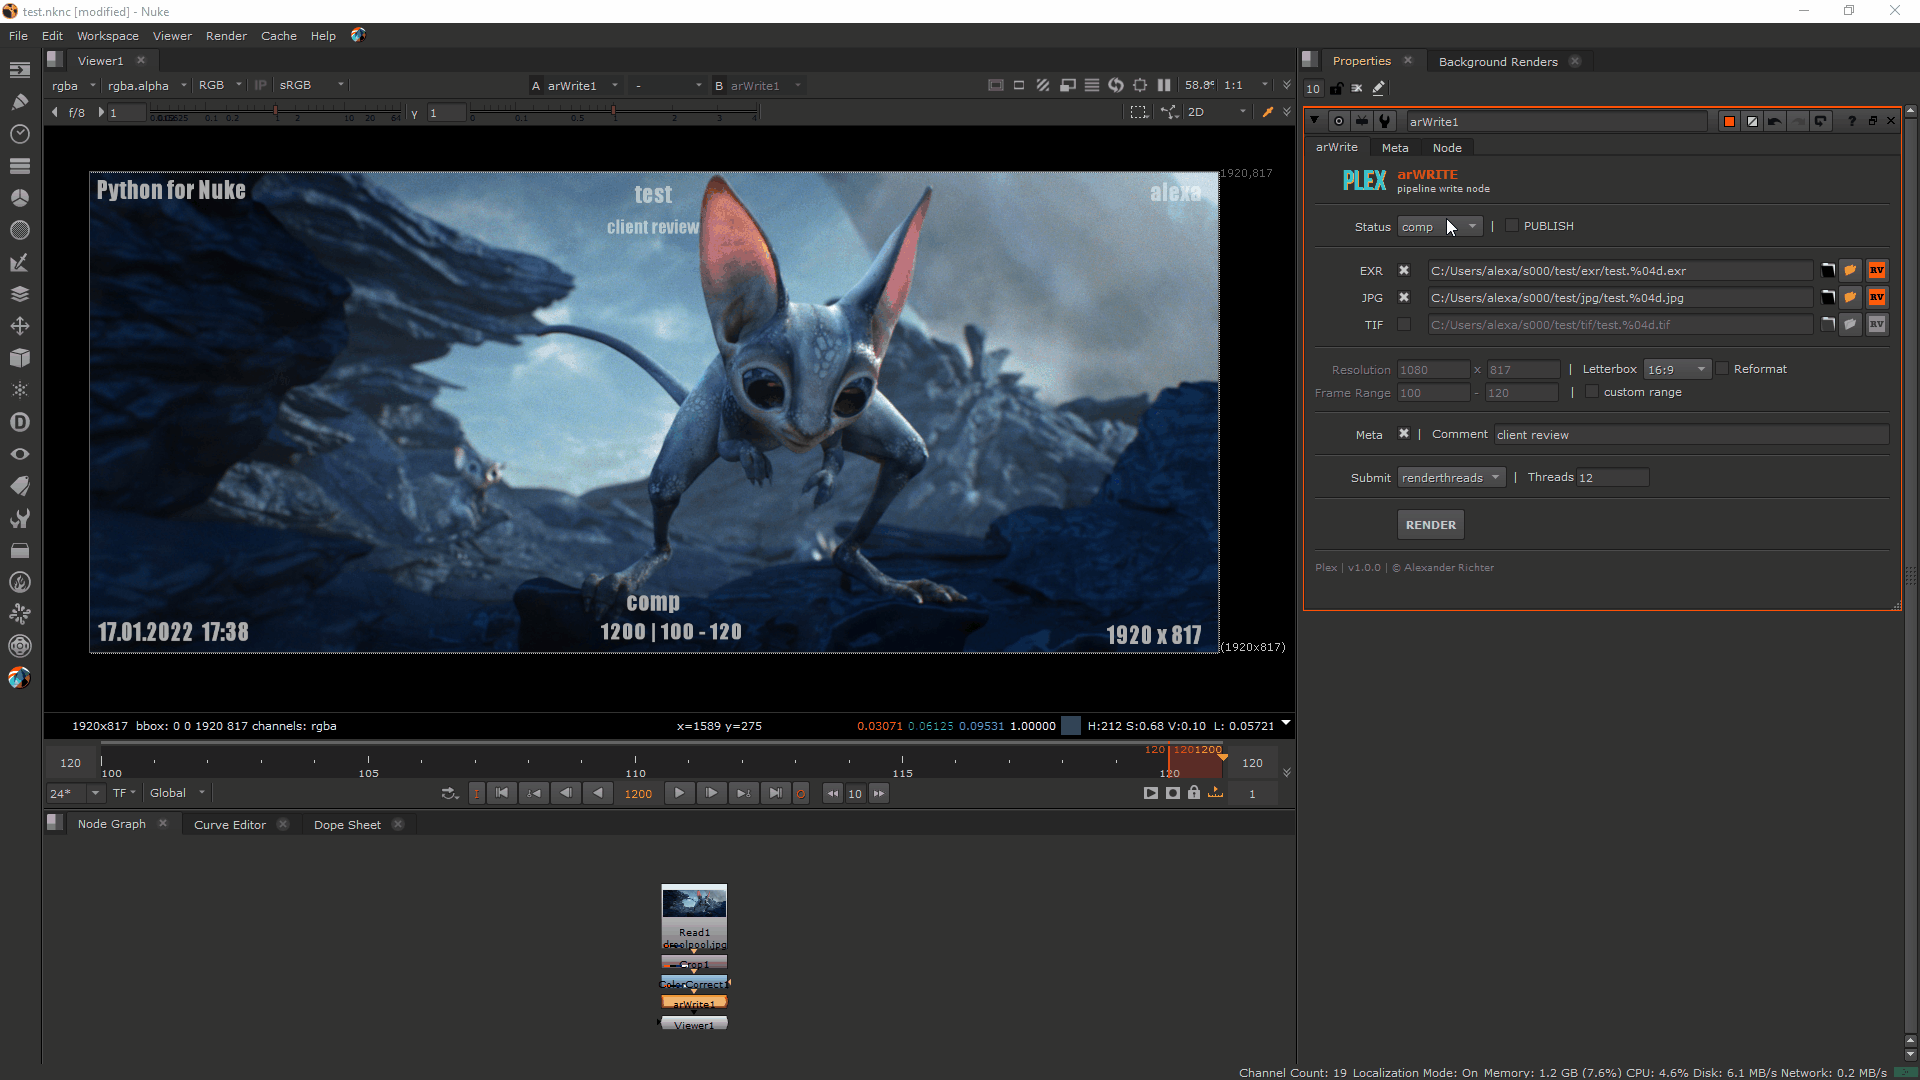The image size is (1920, 1080).
Task: Open the renderthreads Submit dropdown
Action: tap(1451, 477)
